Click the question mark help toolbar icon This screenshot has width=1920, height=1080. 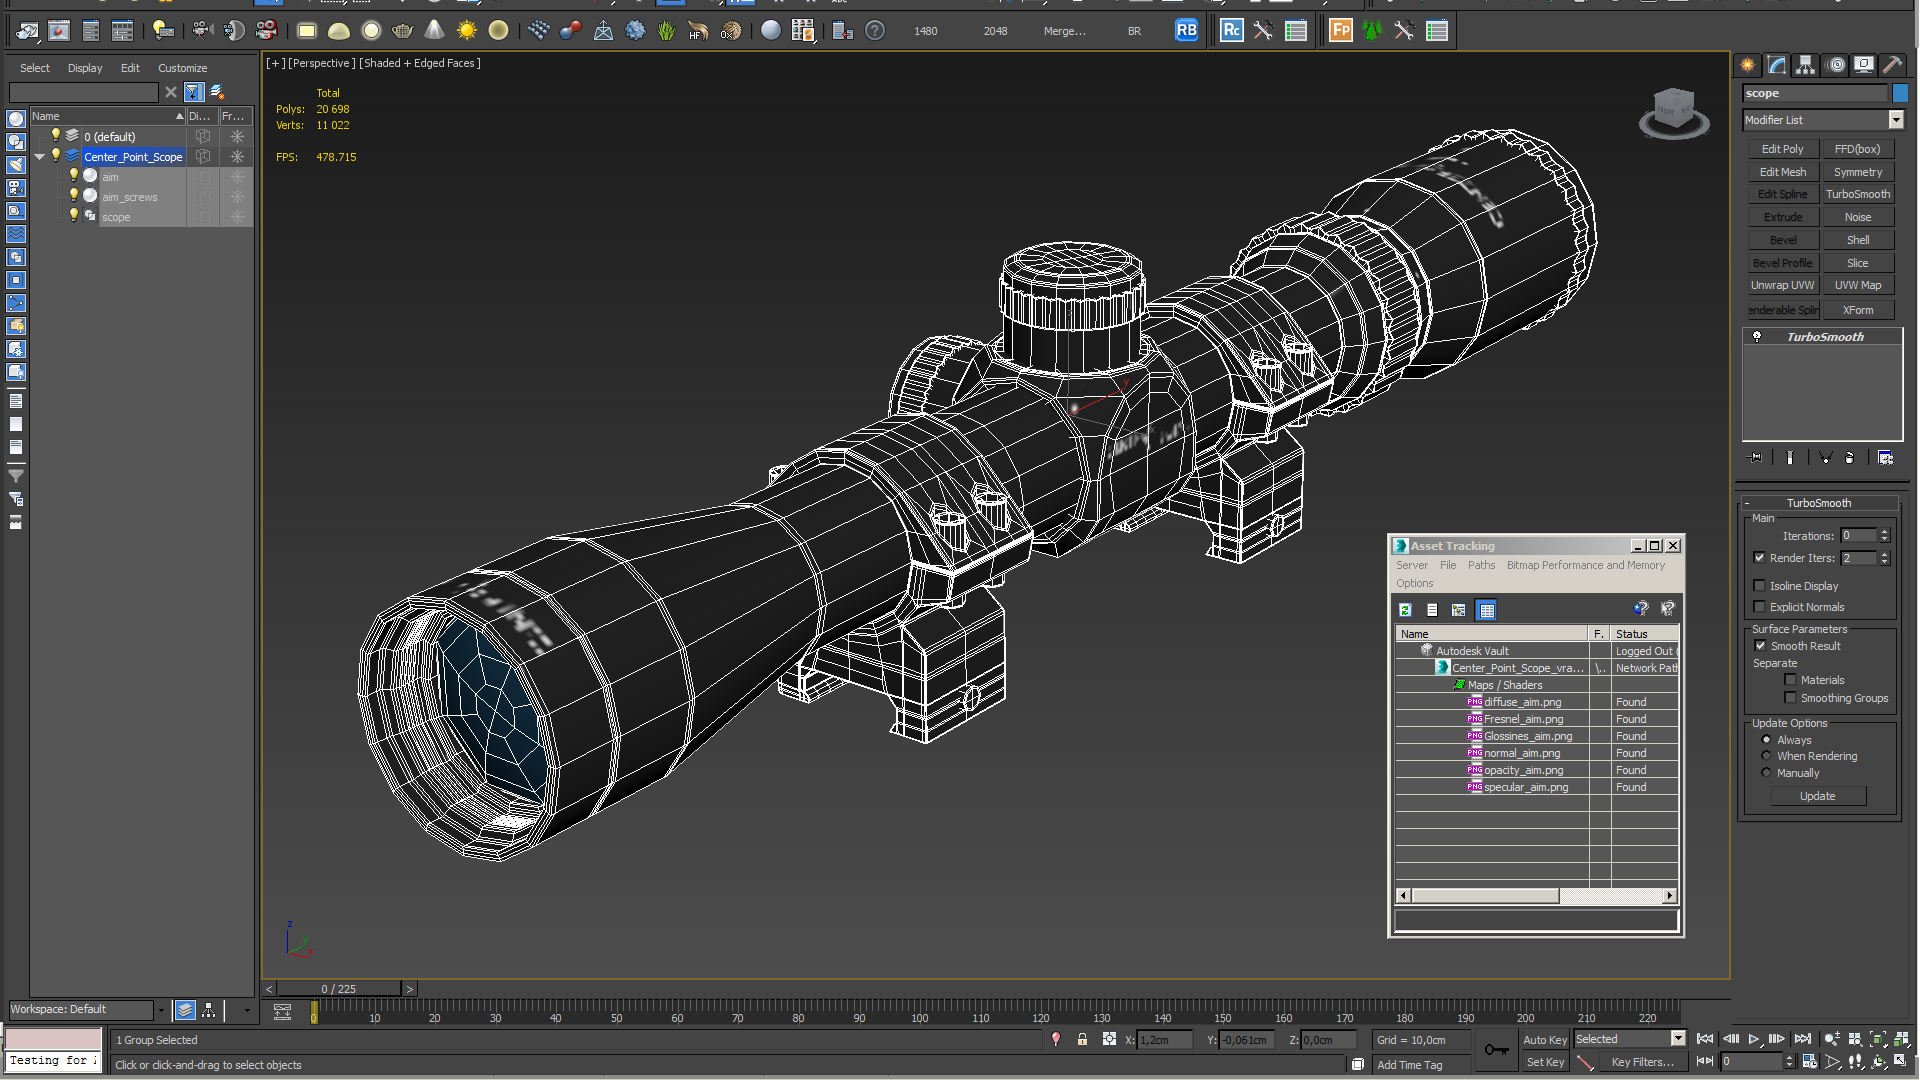875,31
